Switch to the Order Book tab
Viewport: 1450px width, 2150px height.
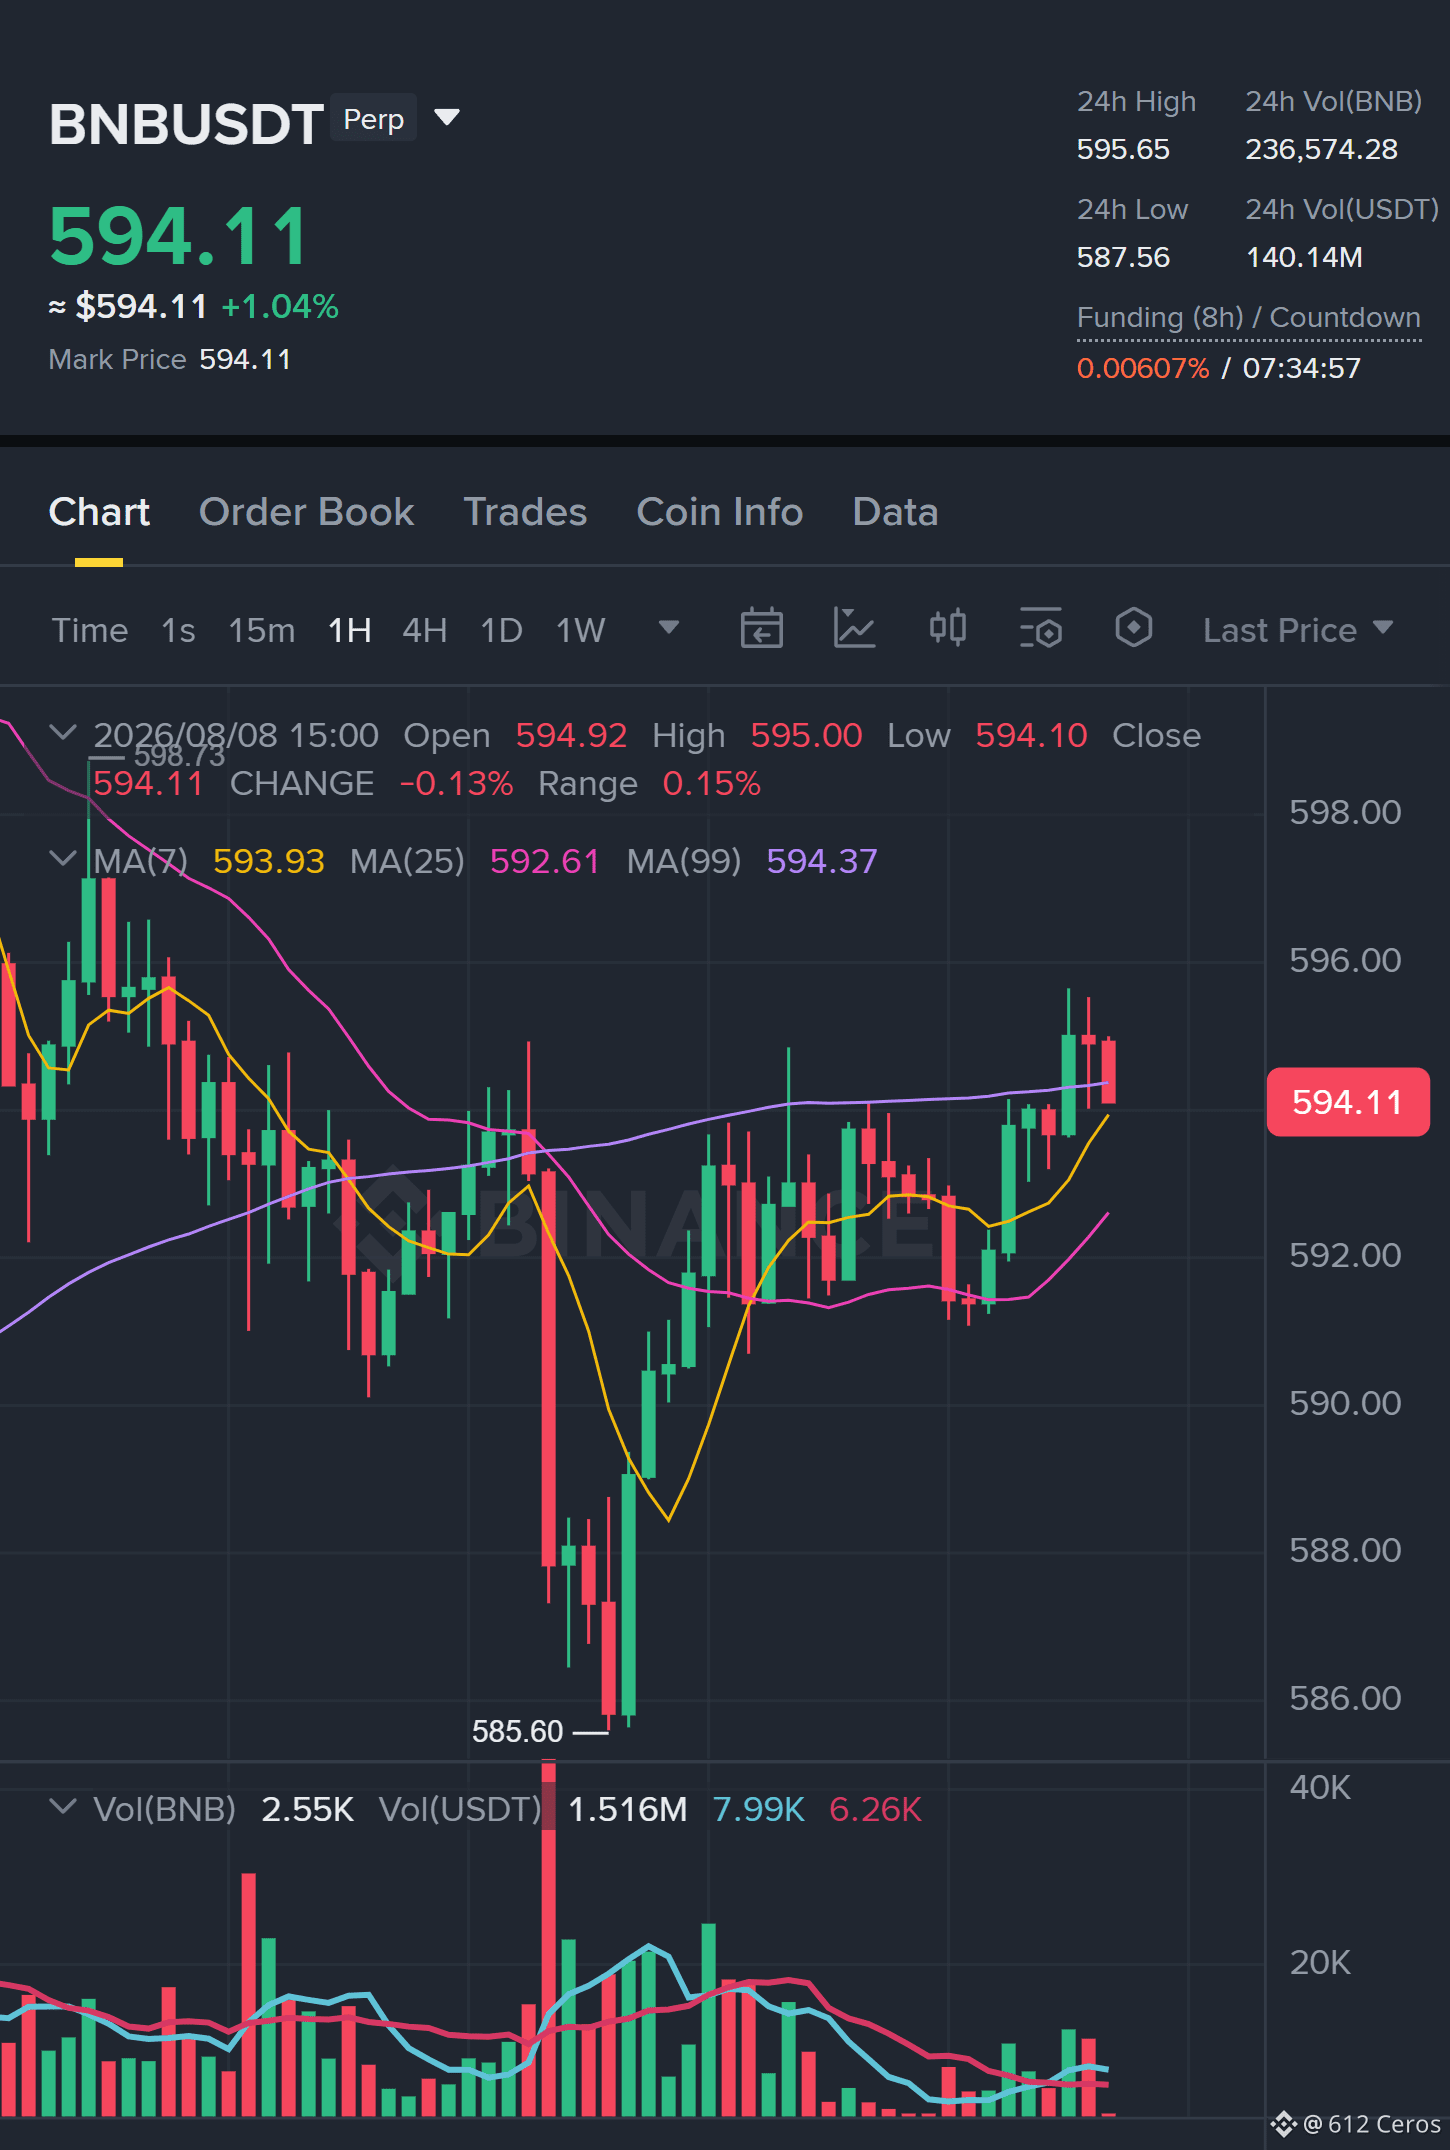pos(306,512)
